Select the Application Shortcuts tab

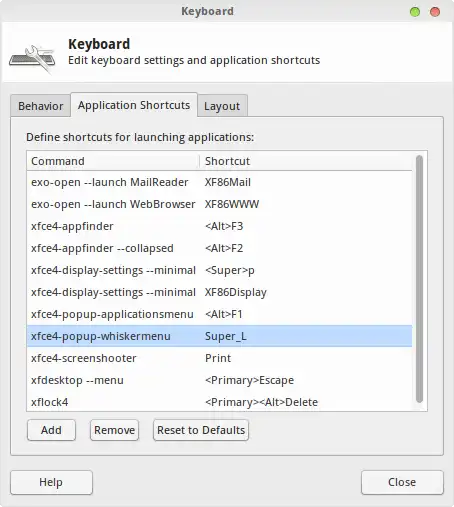tap(134, 105)
